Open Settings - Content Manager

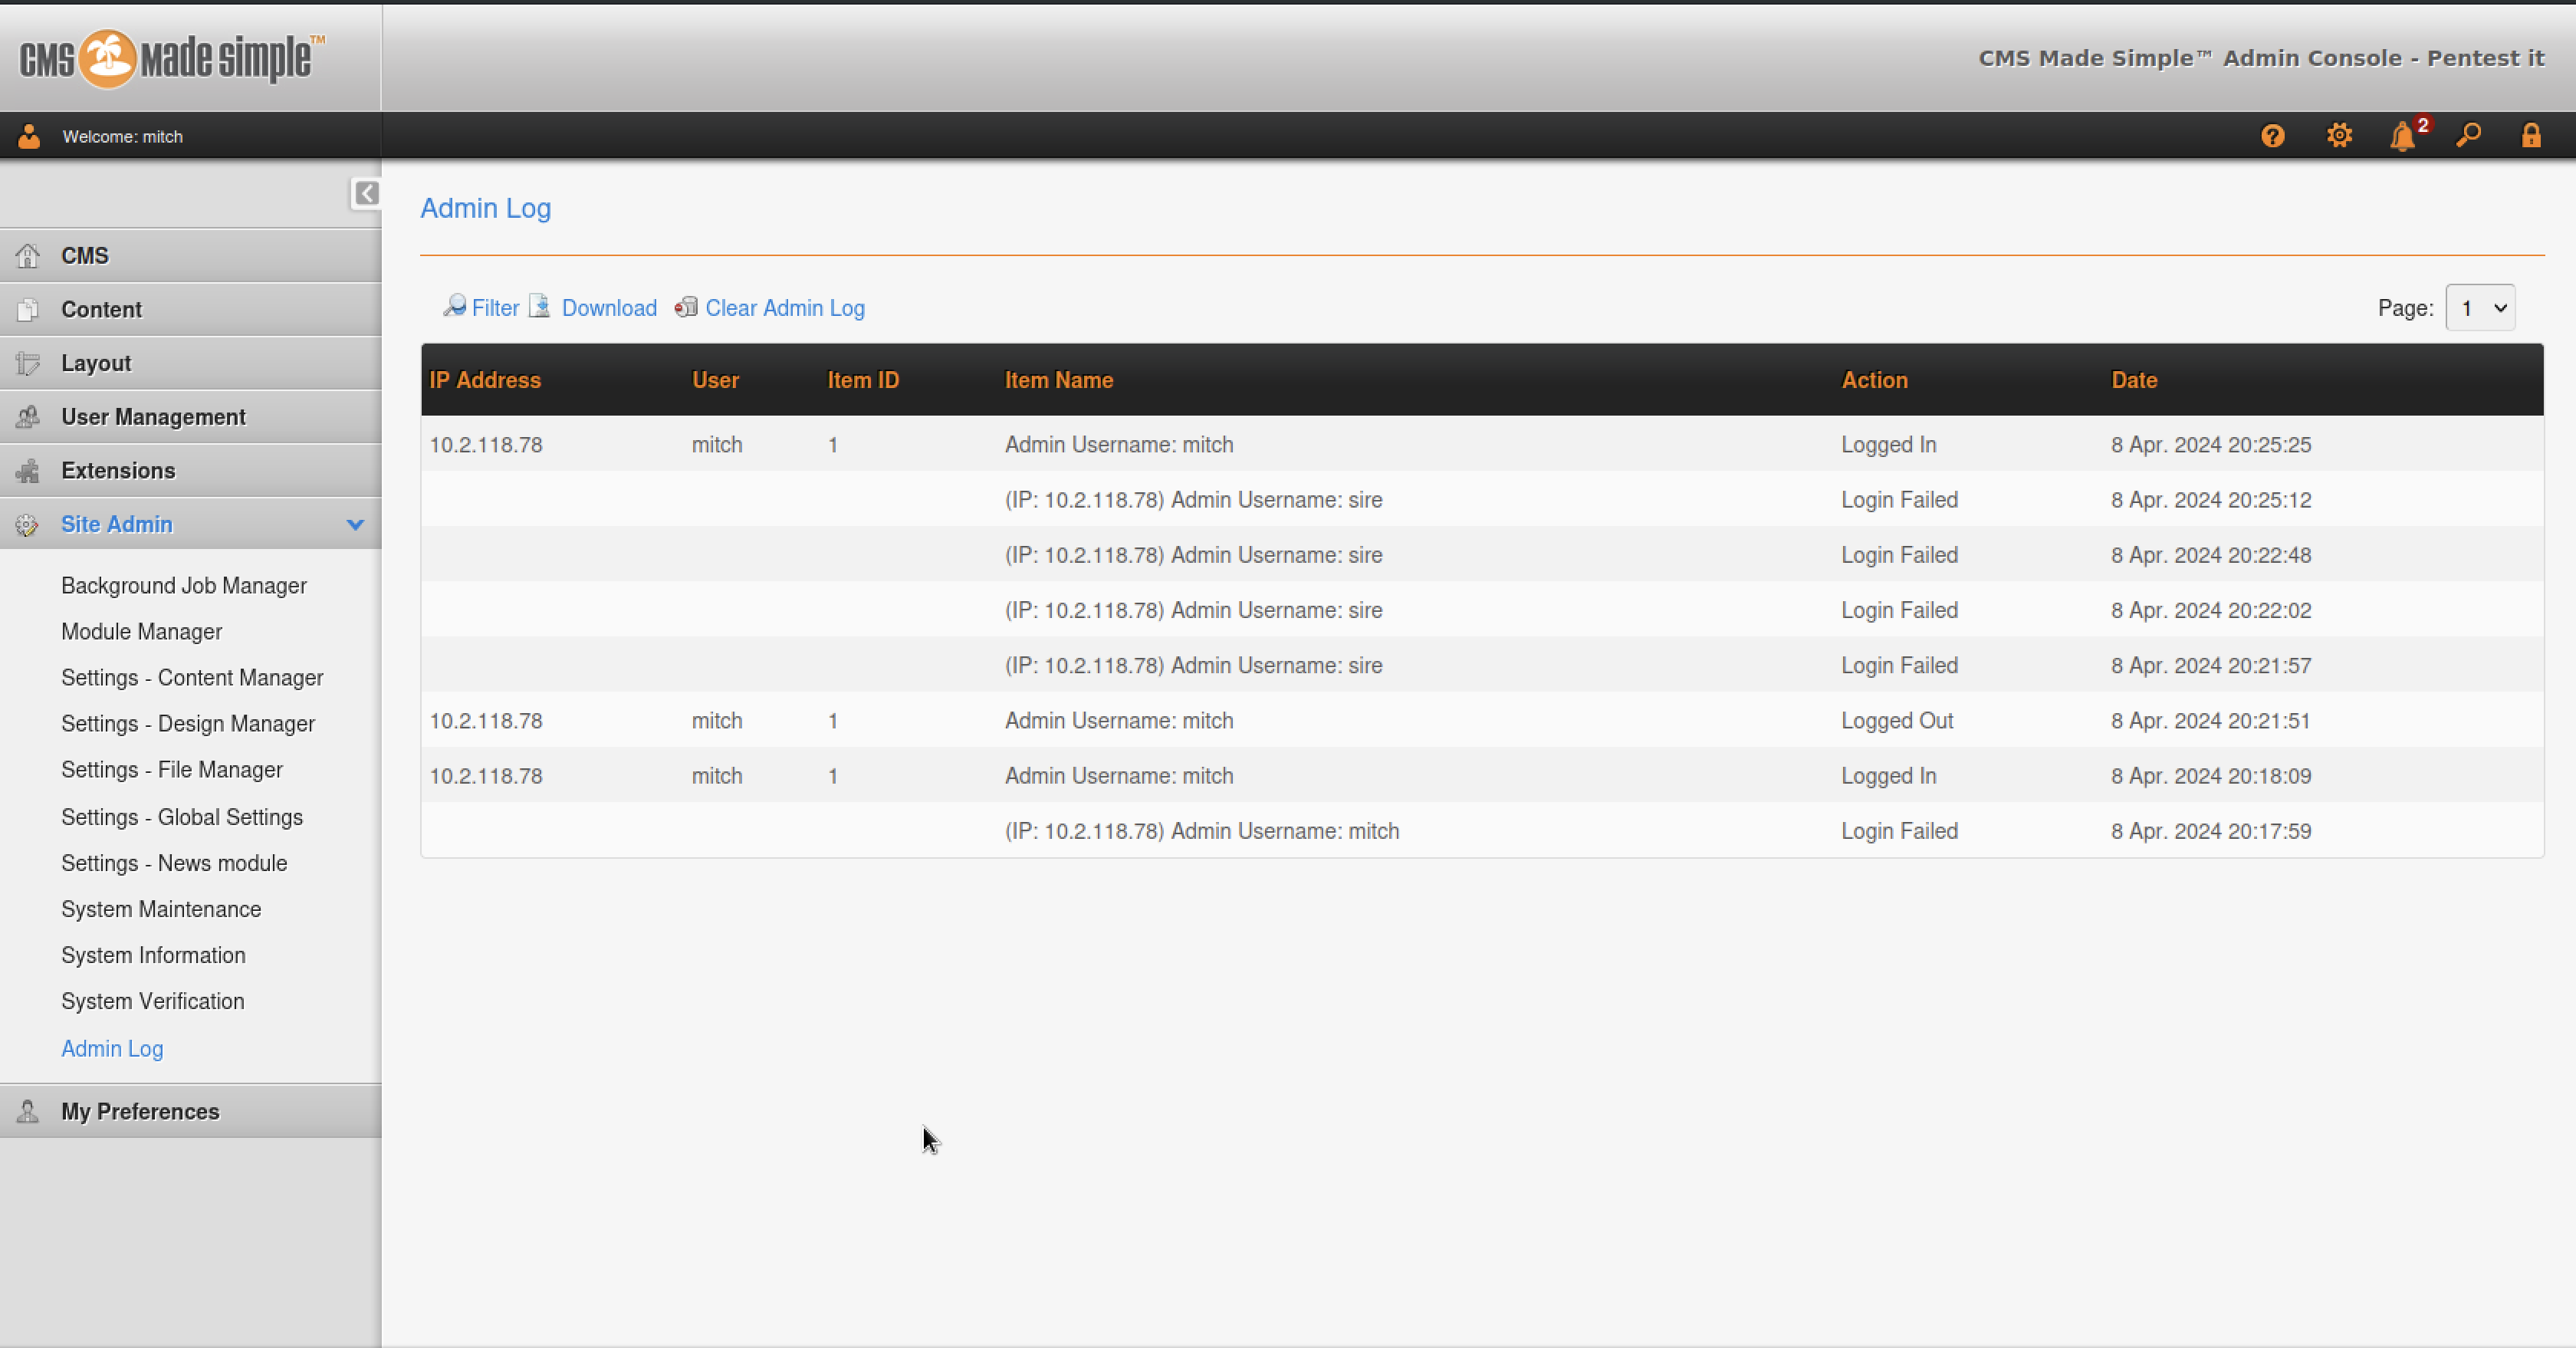pos(192,678)
